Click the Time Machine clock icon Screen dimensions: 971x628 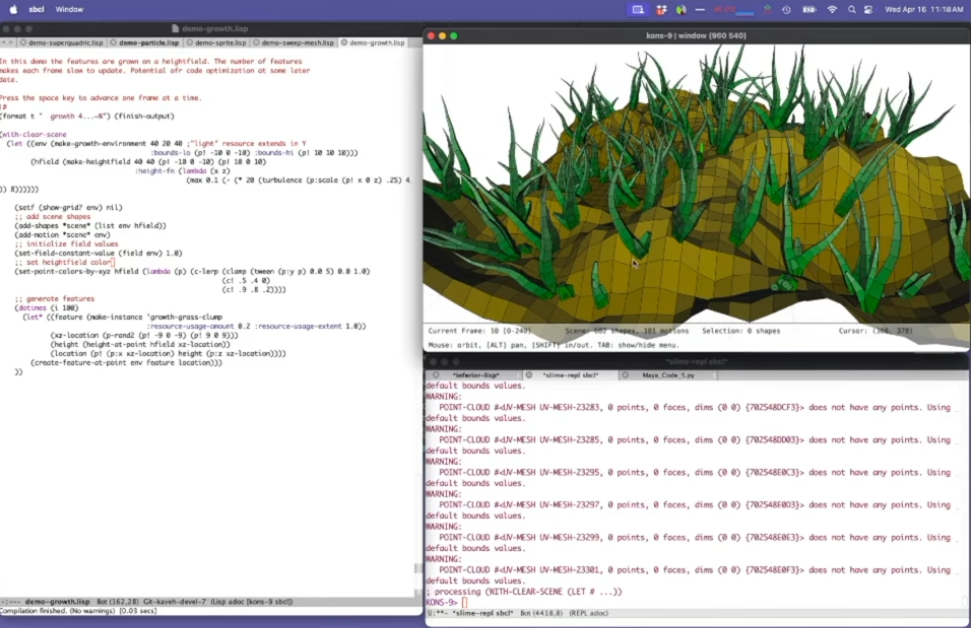[786, 9]
